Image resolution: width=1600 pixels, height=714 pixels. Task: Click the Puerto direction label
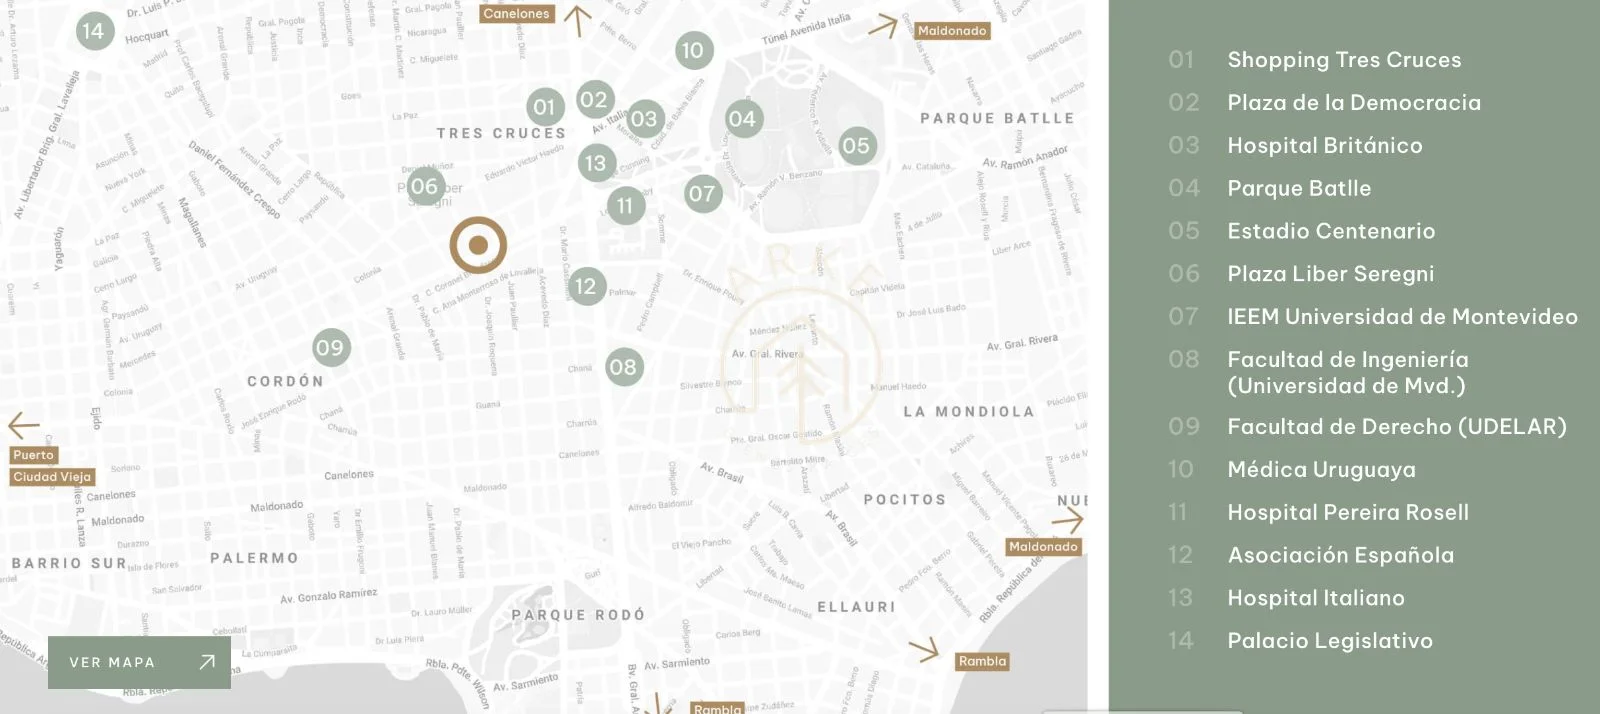[x=34, y=455]
